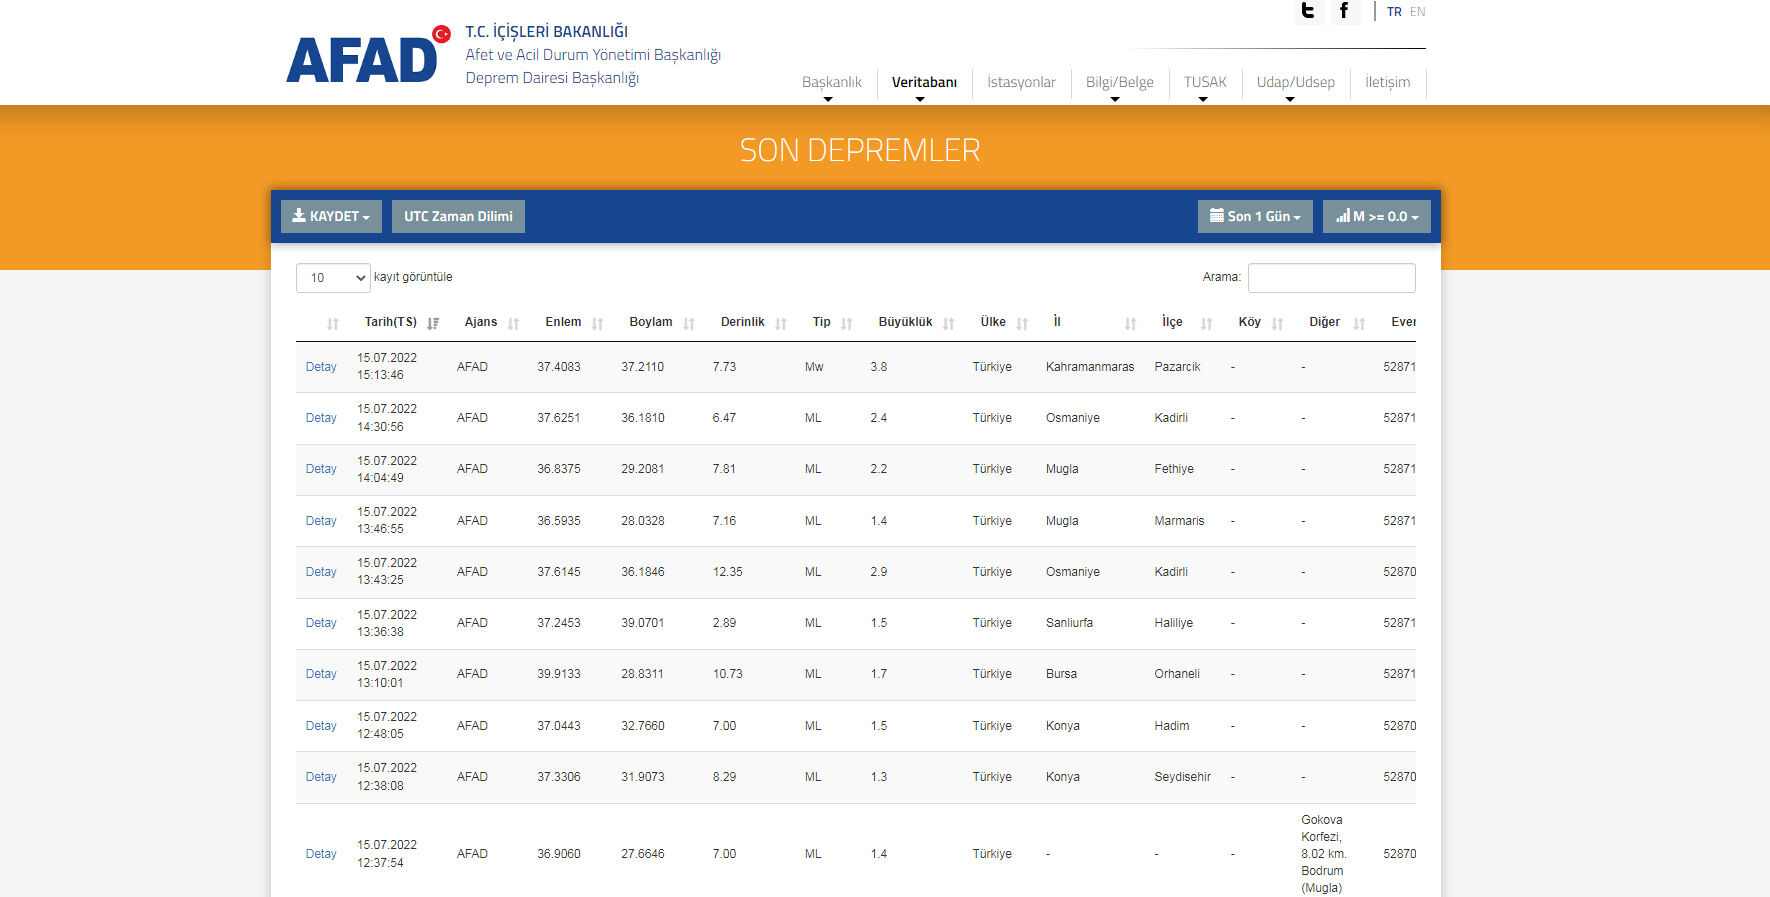Open Detay for Kahramanmaras Pazarcik earthquake

(x=321, y=367)
